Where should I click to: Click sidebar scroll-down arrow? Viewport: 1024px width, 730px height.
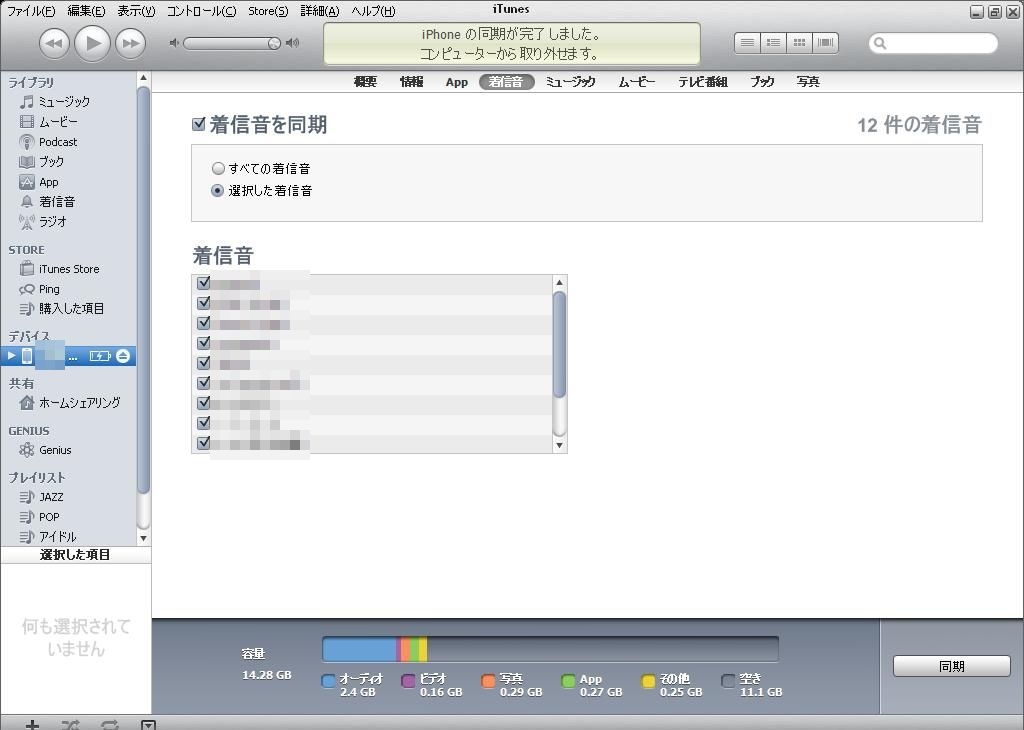tap(144, 538)
